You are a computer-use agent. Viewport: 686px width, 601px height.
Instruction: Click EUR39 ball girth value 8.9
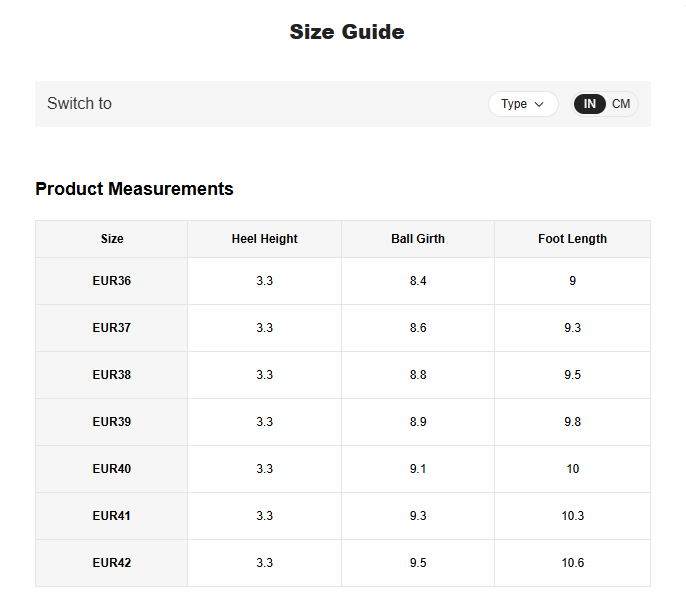[x=418, y=422]
